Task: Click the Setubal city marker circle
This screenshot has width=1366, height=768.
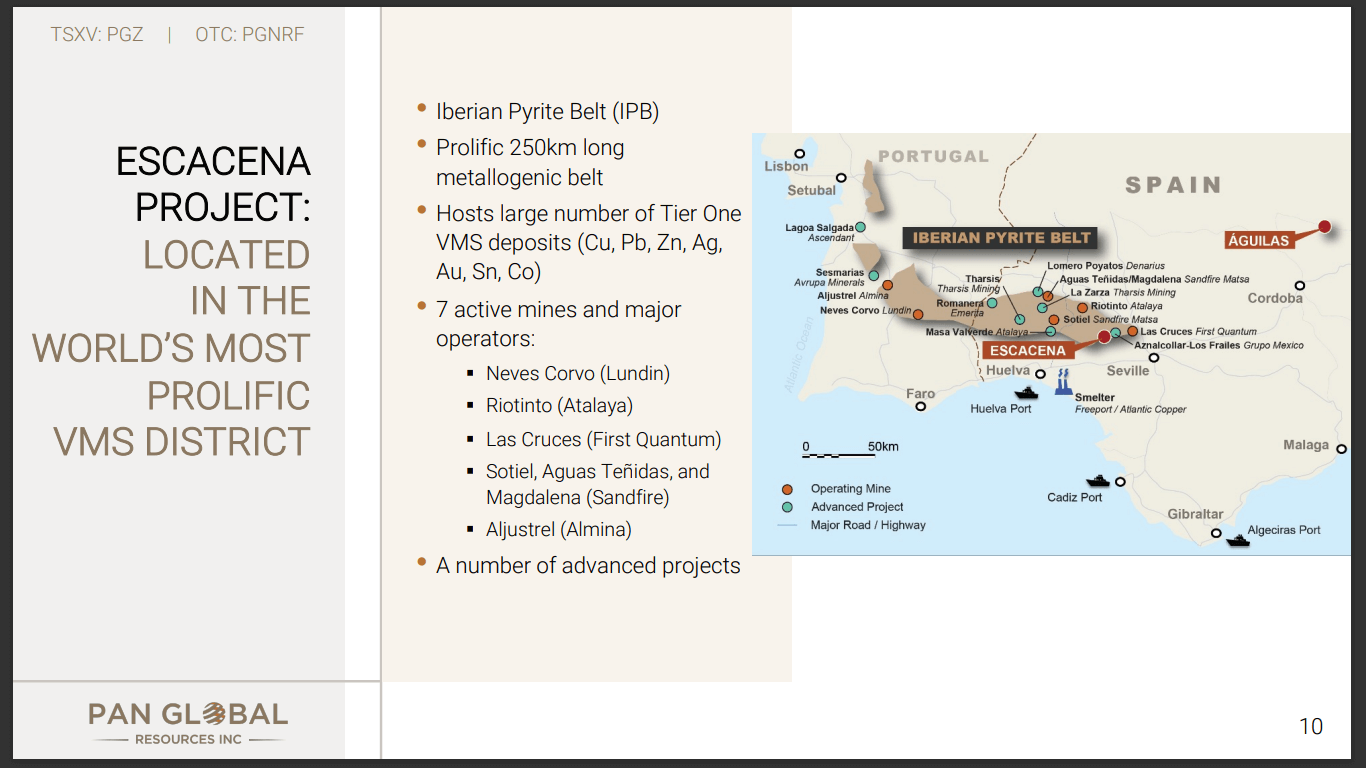Action: 841,178
